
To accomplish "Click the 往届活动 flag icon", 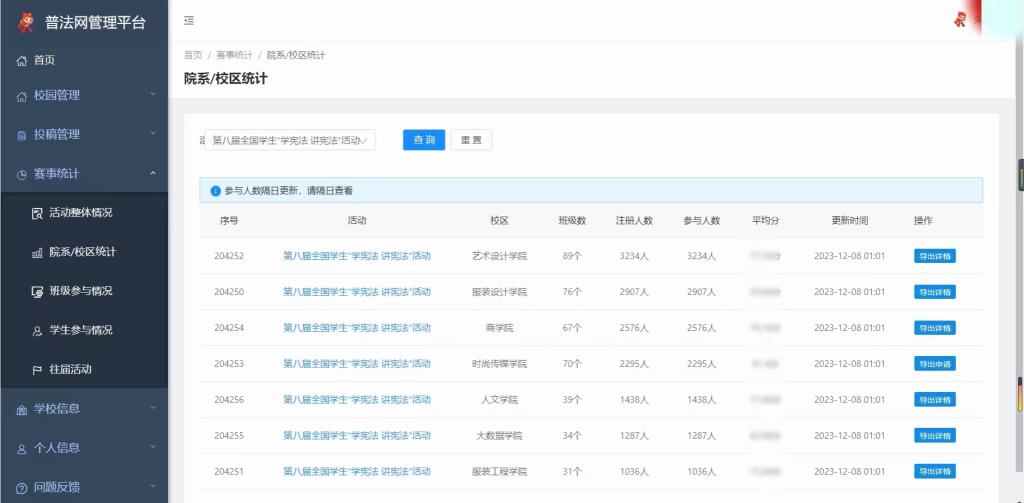I will [37, 370].
